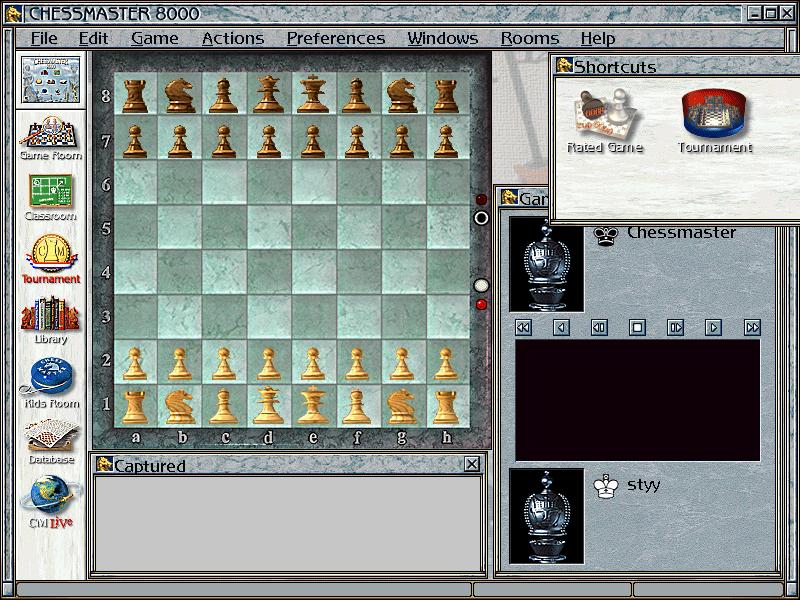
Task: Select the white knight on g1
Action: pos(402,407)
